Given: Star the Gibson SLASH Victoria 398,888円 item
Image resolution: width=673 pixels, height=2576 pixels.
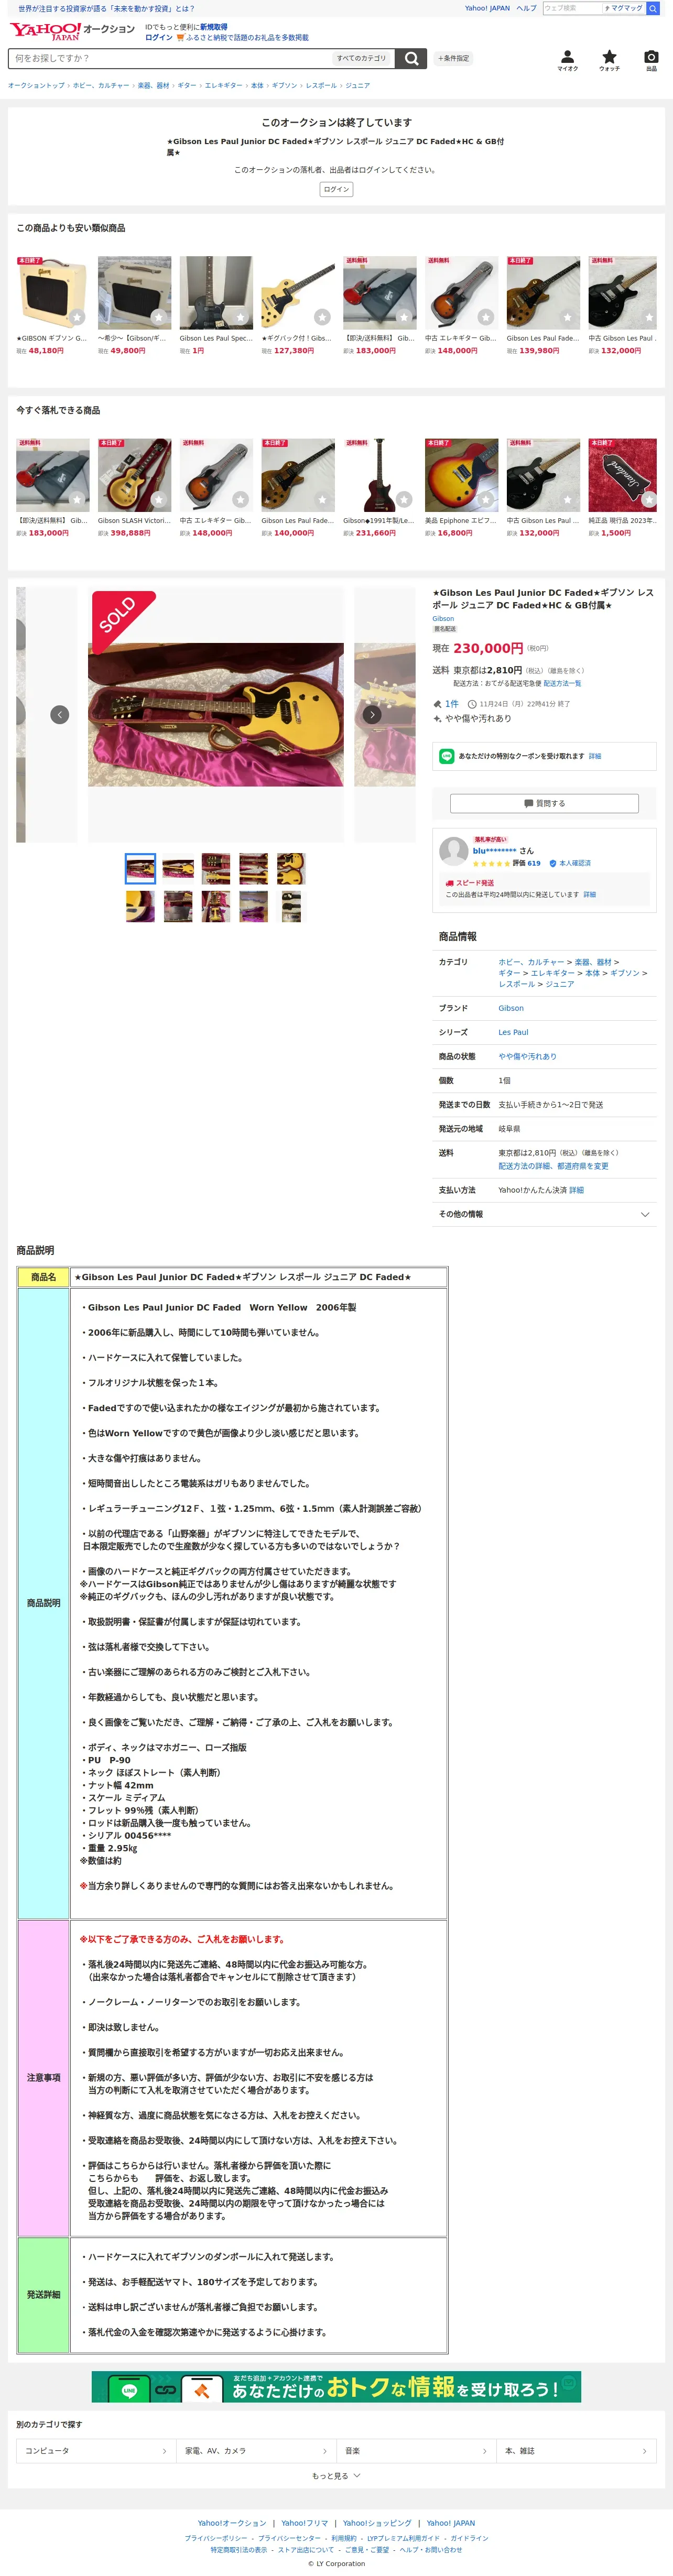Looking at the screenshot, I should 158,499.
